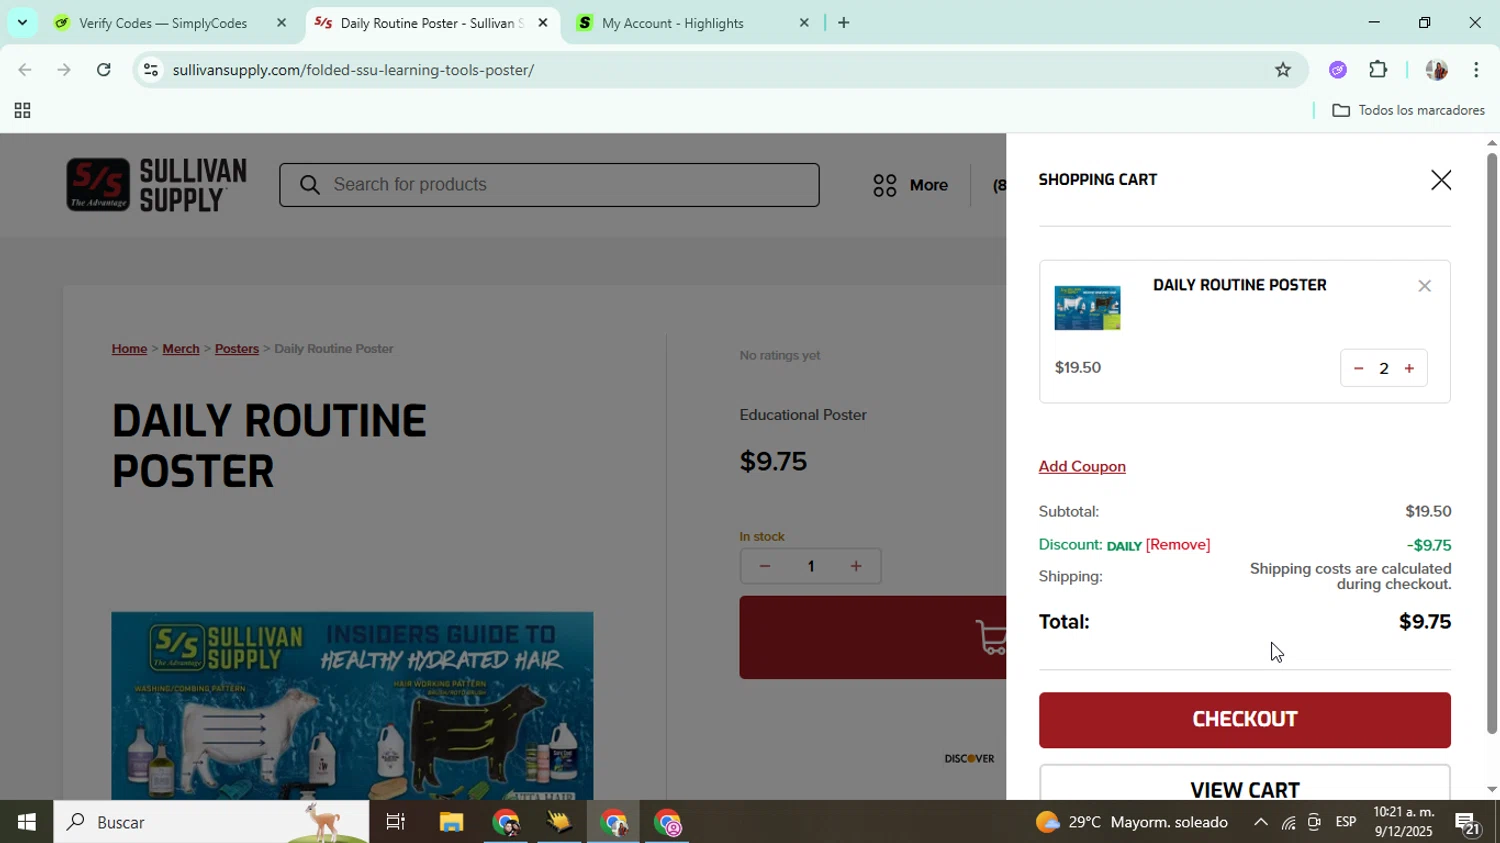Screen dimensions: 1500x843
Task: Open the network tray icon
Action: coord(1288,823)
